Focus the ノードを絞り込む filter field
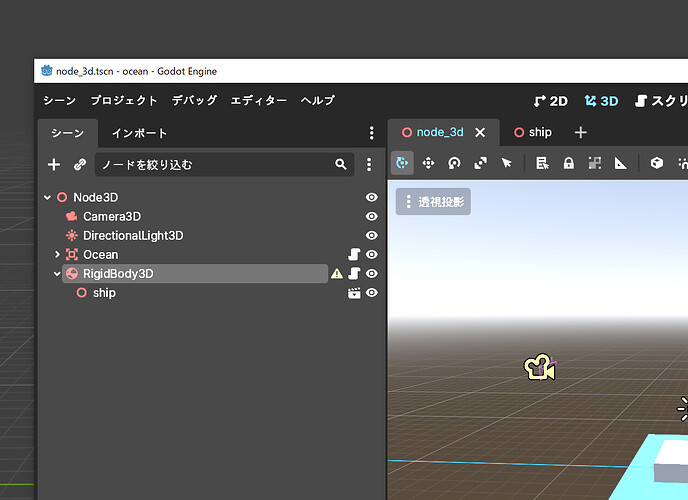Screen dimensions: 688x500 point(224,164)
